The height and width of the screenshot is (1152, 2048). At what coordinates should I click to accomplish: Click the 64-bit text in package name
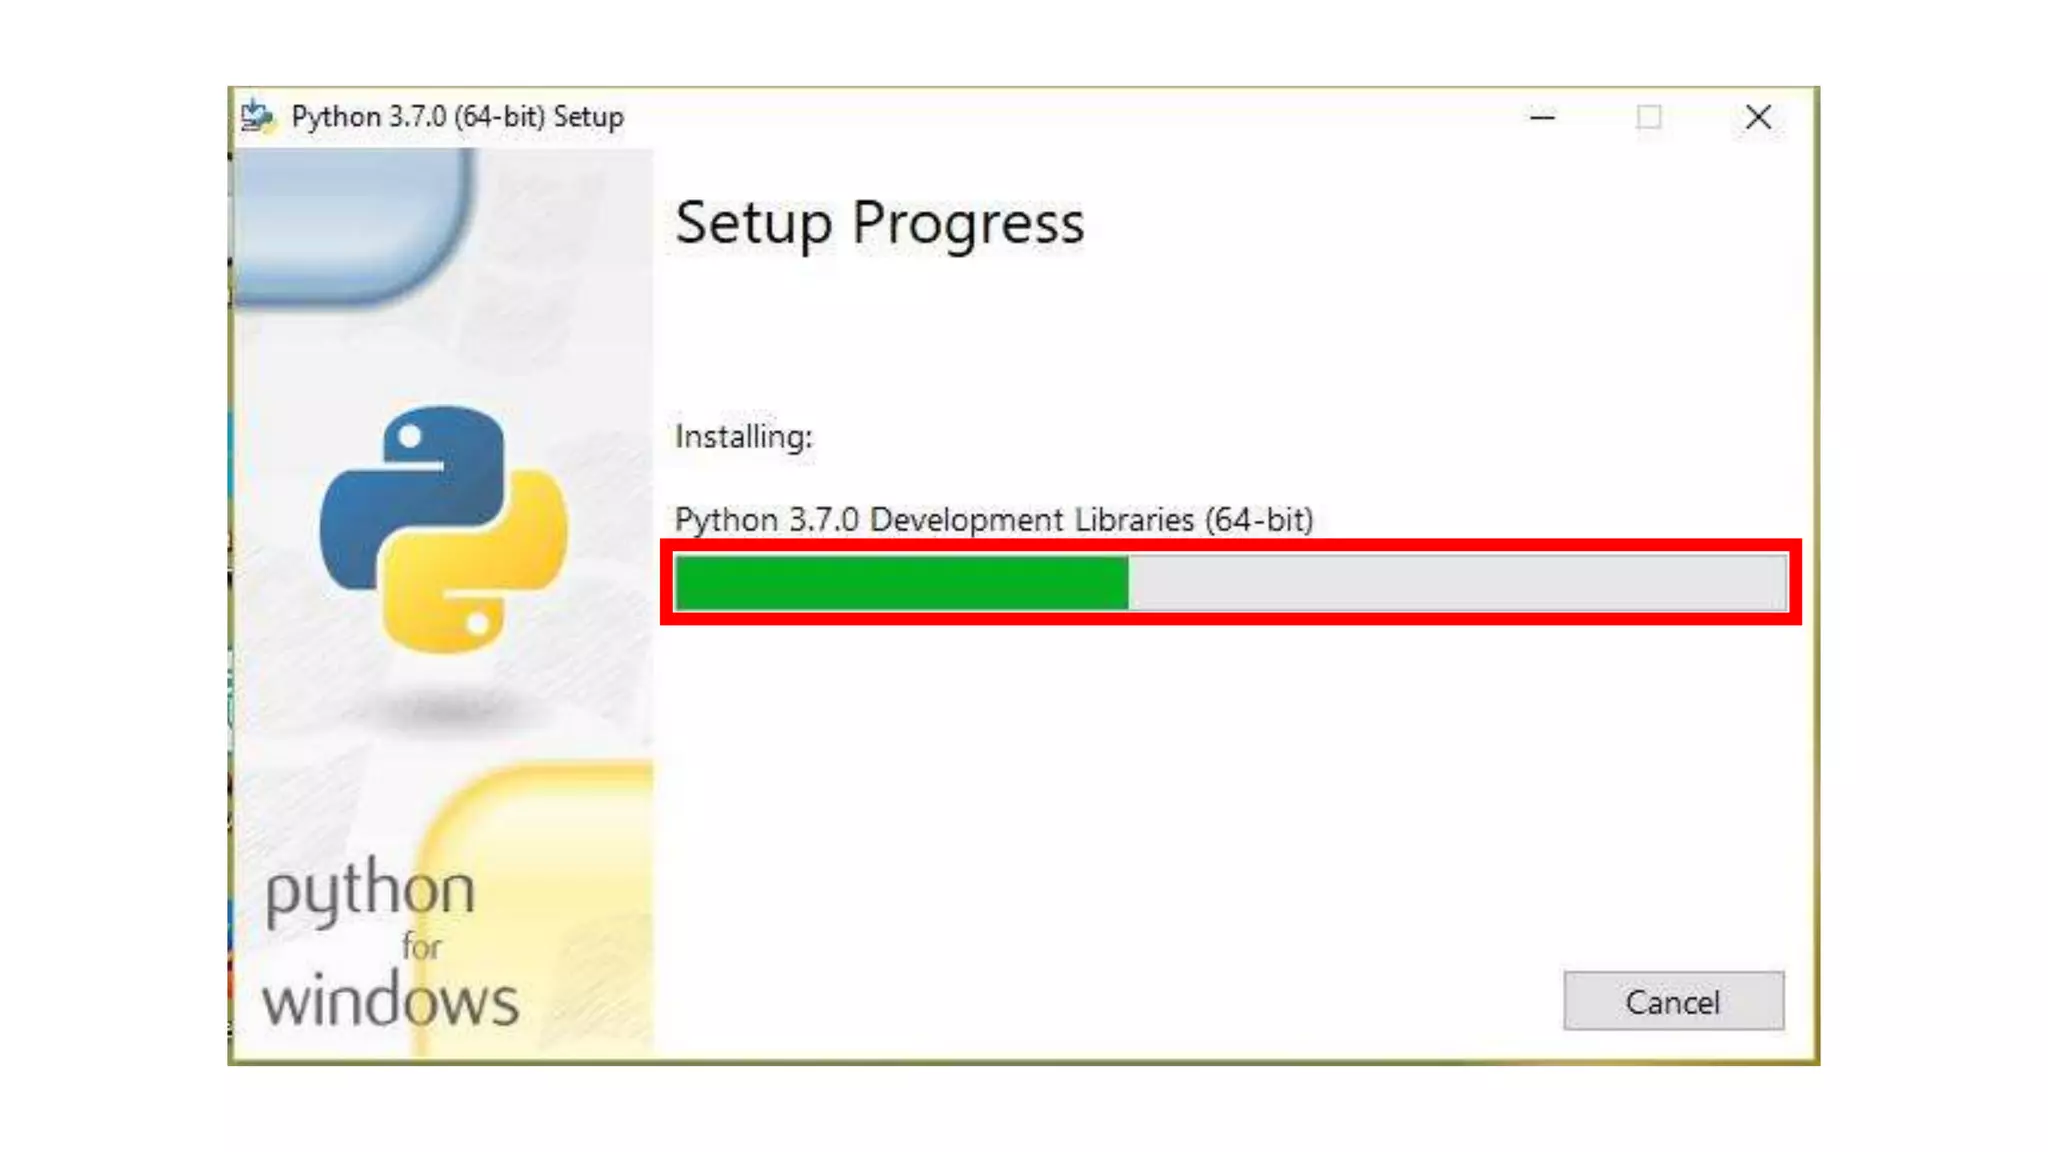(1259, 520)
